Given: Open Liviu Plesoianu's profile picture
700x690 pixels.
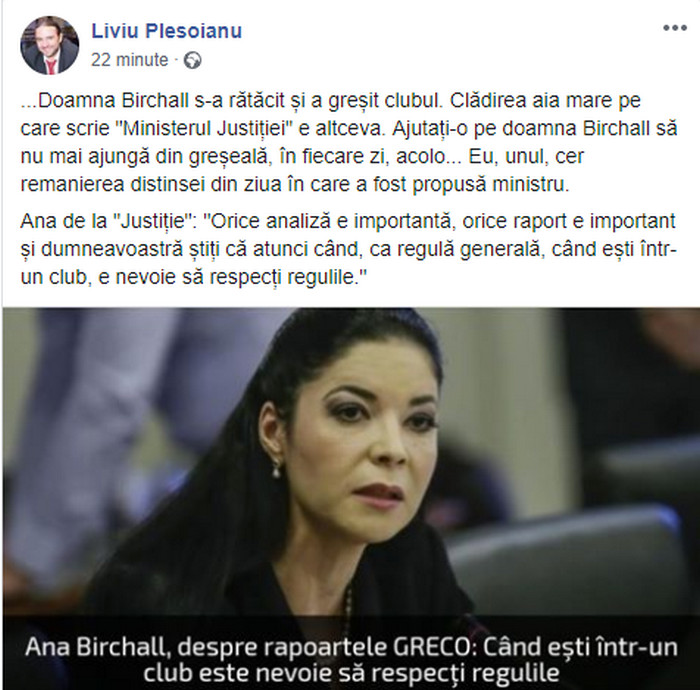Looking at the screenshot, I should click(x=50, y=45).
